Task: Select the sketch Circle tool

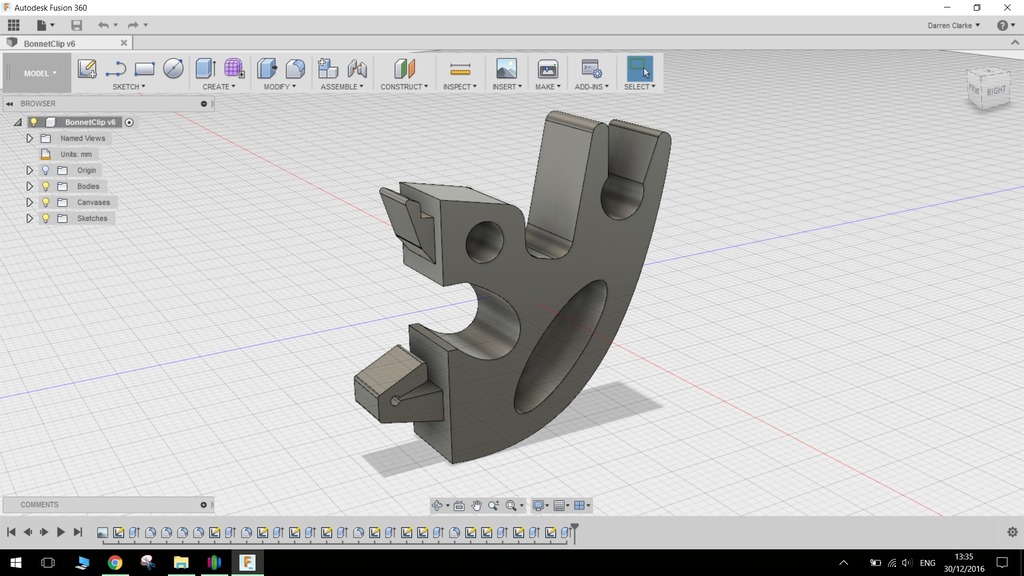Action: point(173,68)
